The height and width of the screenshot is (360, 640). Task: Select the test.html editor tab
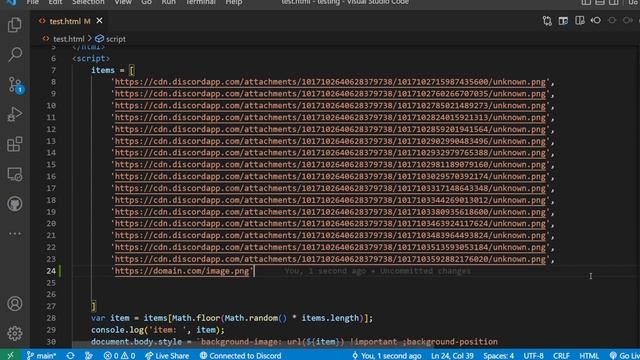(70, 21)
